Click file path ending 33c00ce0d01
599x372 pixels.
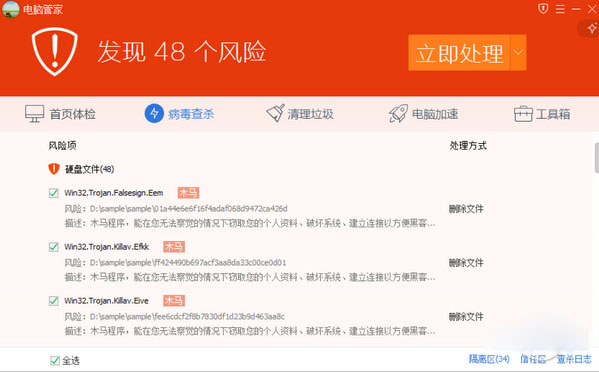188,262
